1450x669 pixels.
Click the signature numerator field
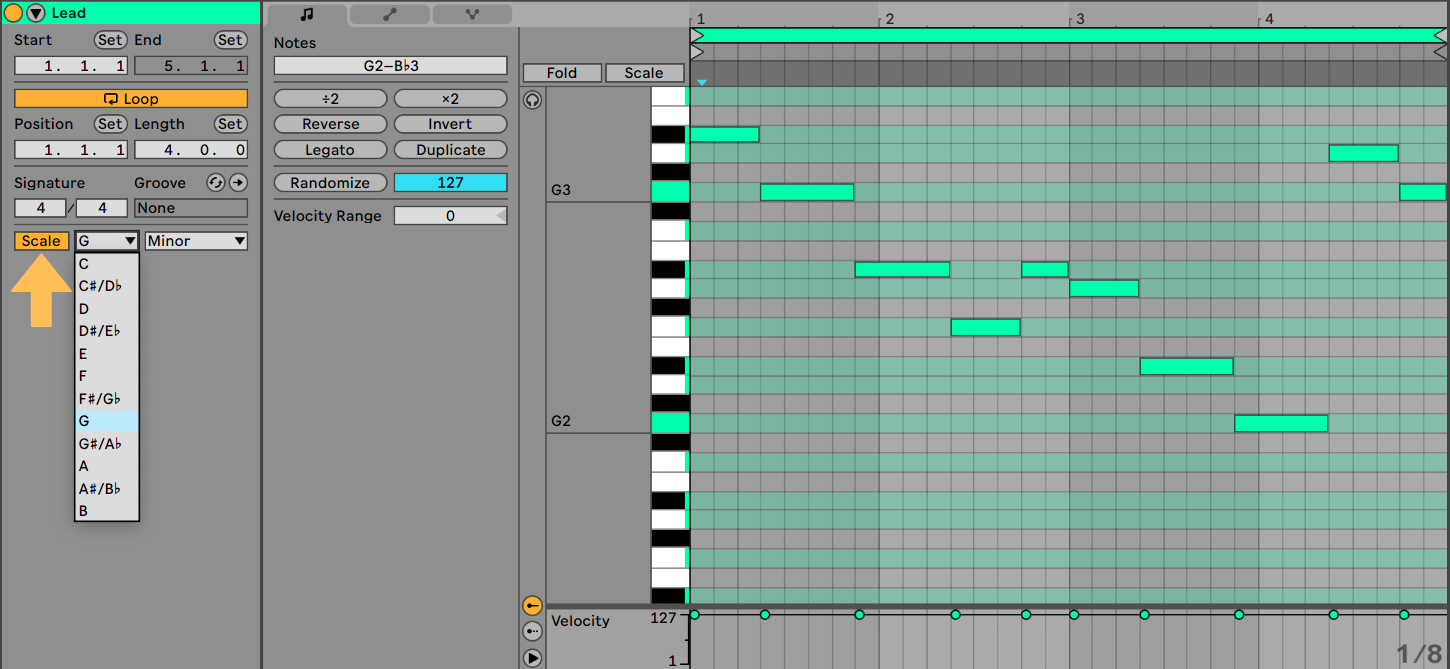[x=40, y=208]
